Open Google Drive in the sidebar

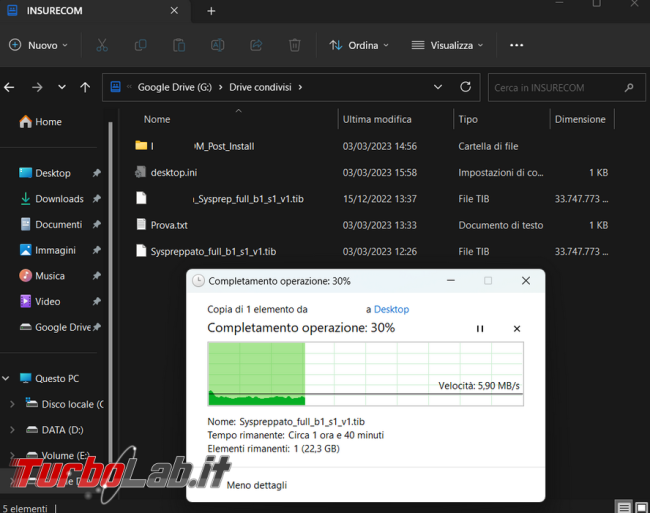[x=55, y=327]
